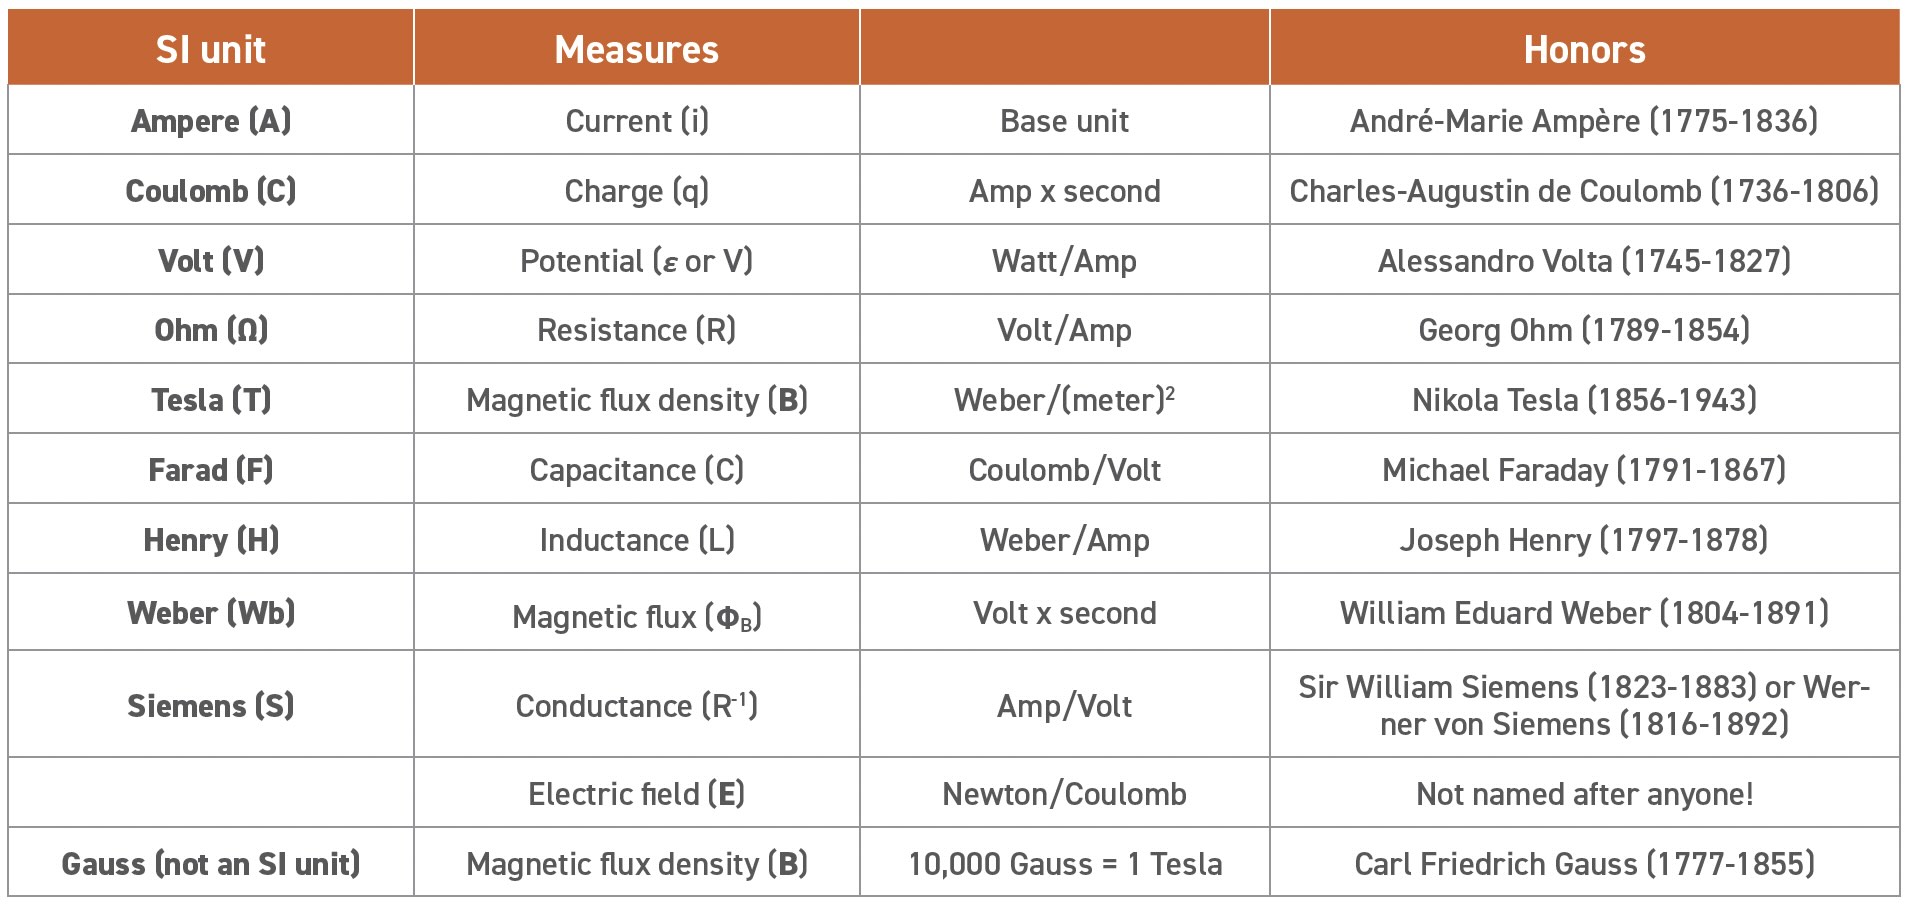
Task: Click the "Weber (Wb)" unit cell
Action: coord(211,613)
